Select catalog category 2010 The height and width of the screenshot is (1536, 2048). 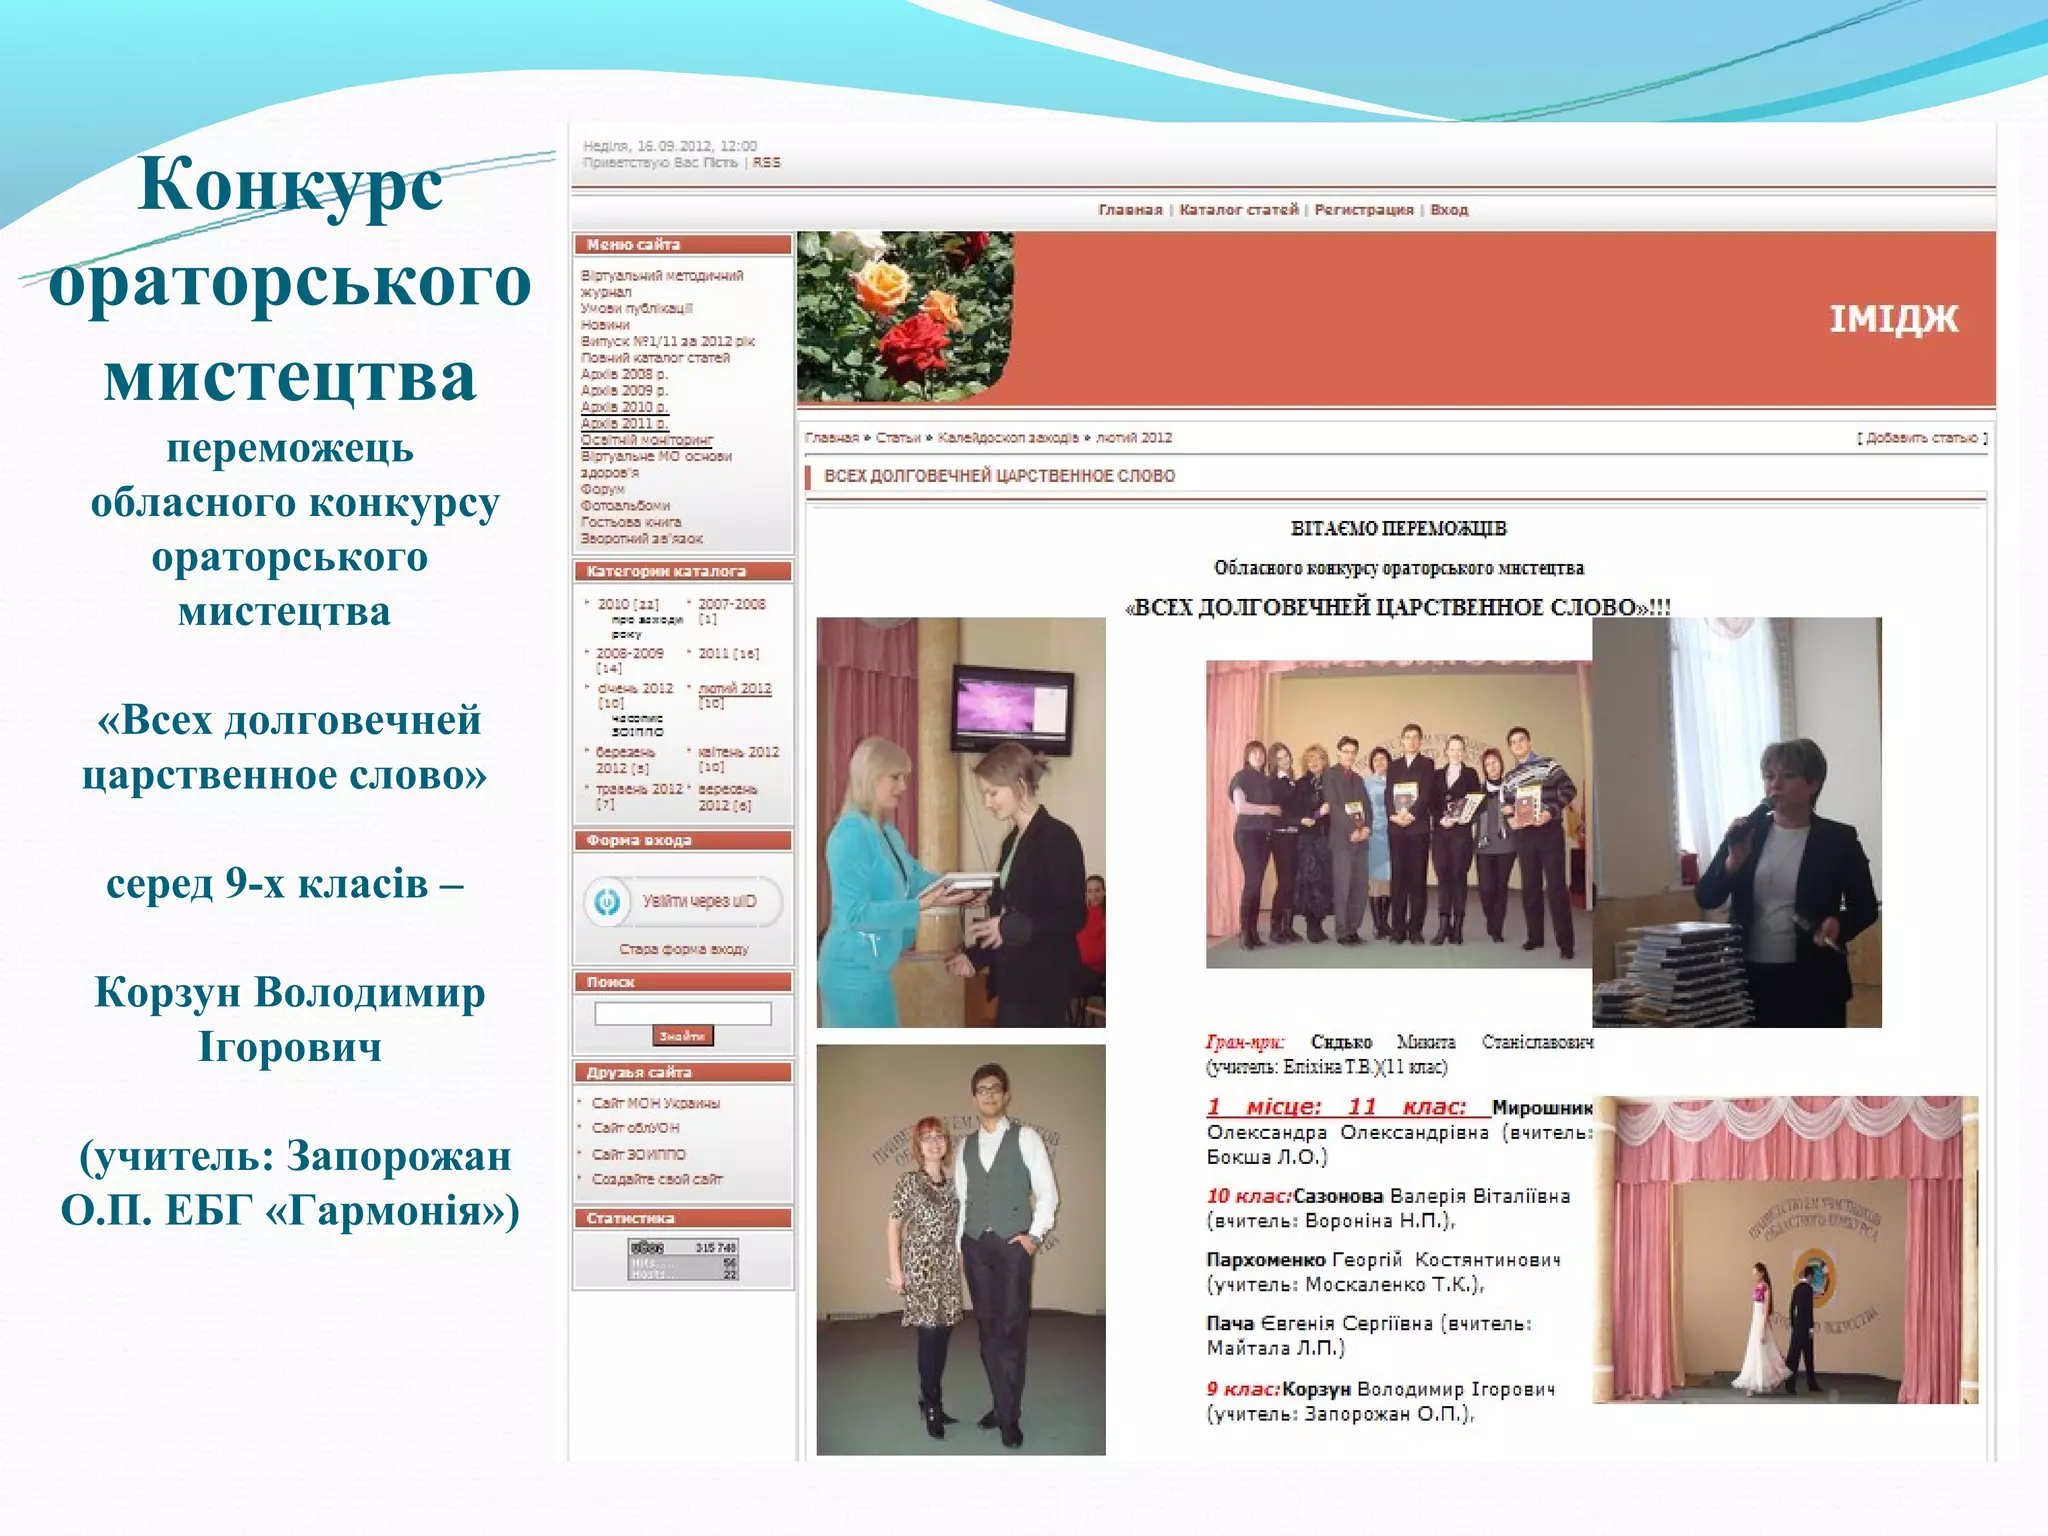(x=628, y=604)
